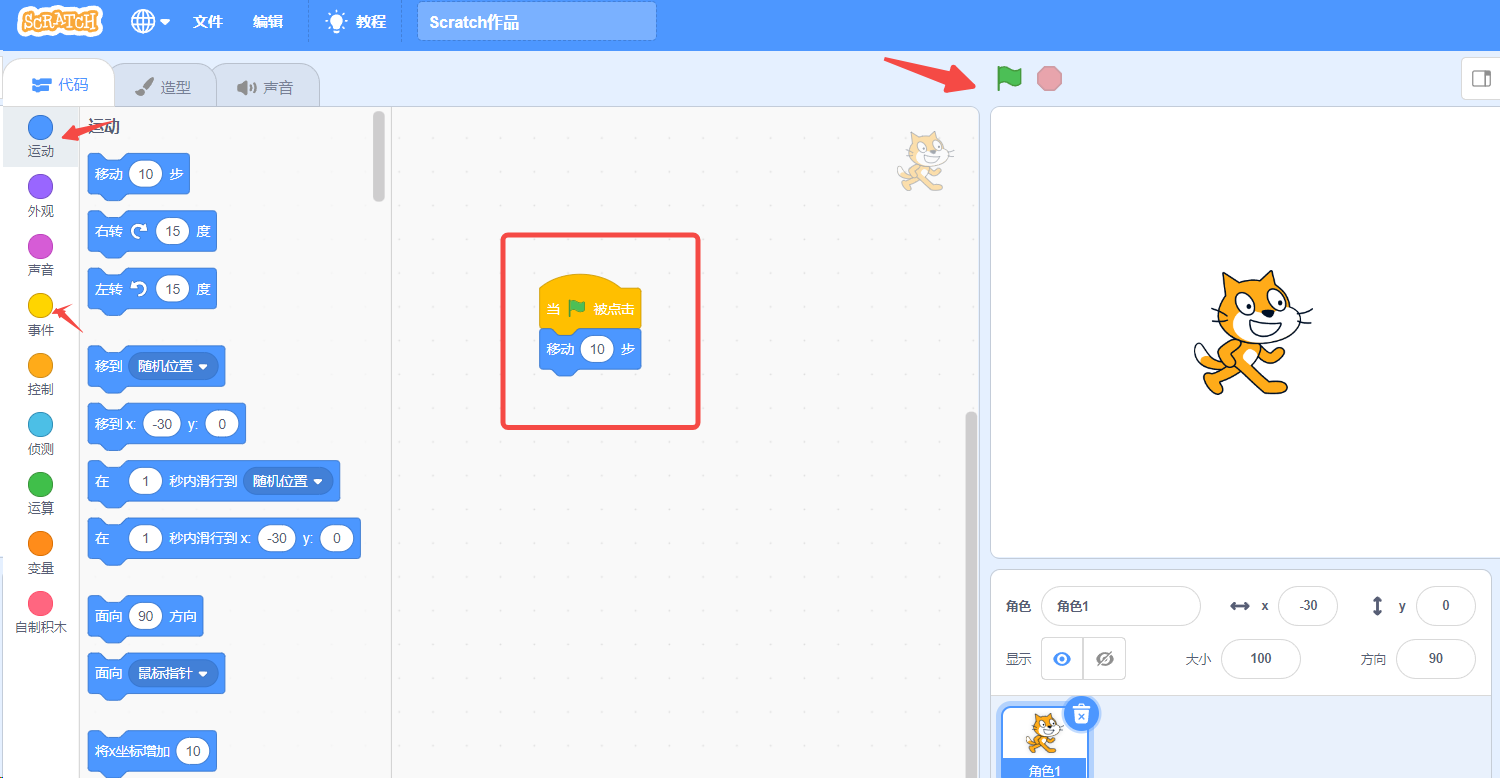This screenshot has width=1500, height=778.
Task: Switch to the 代码 tab
Action: [59, 85]
